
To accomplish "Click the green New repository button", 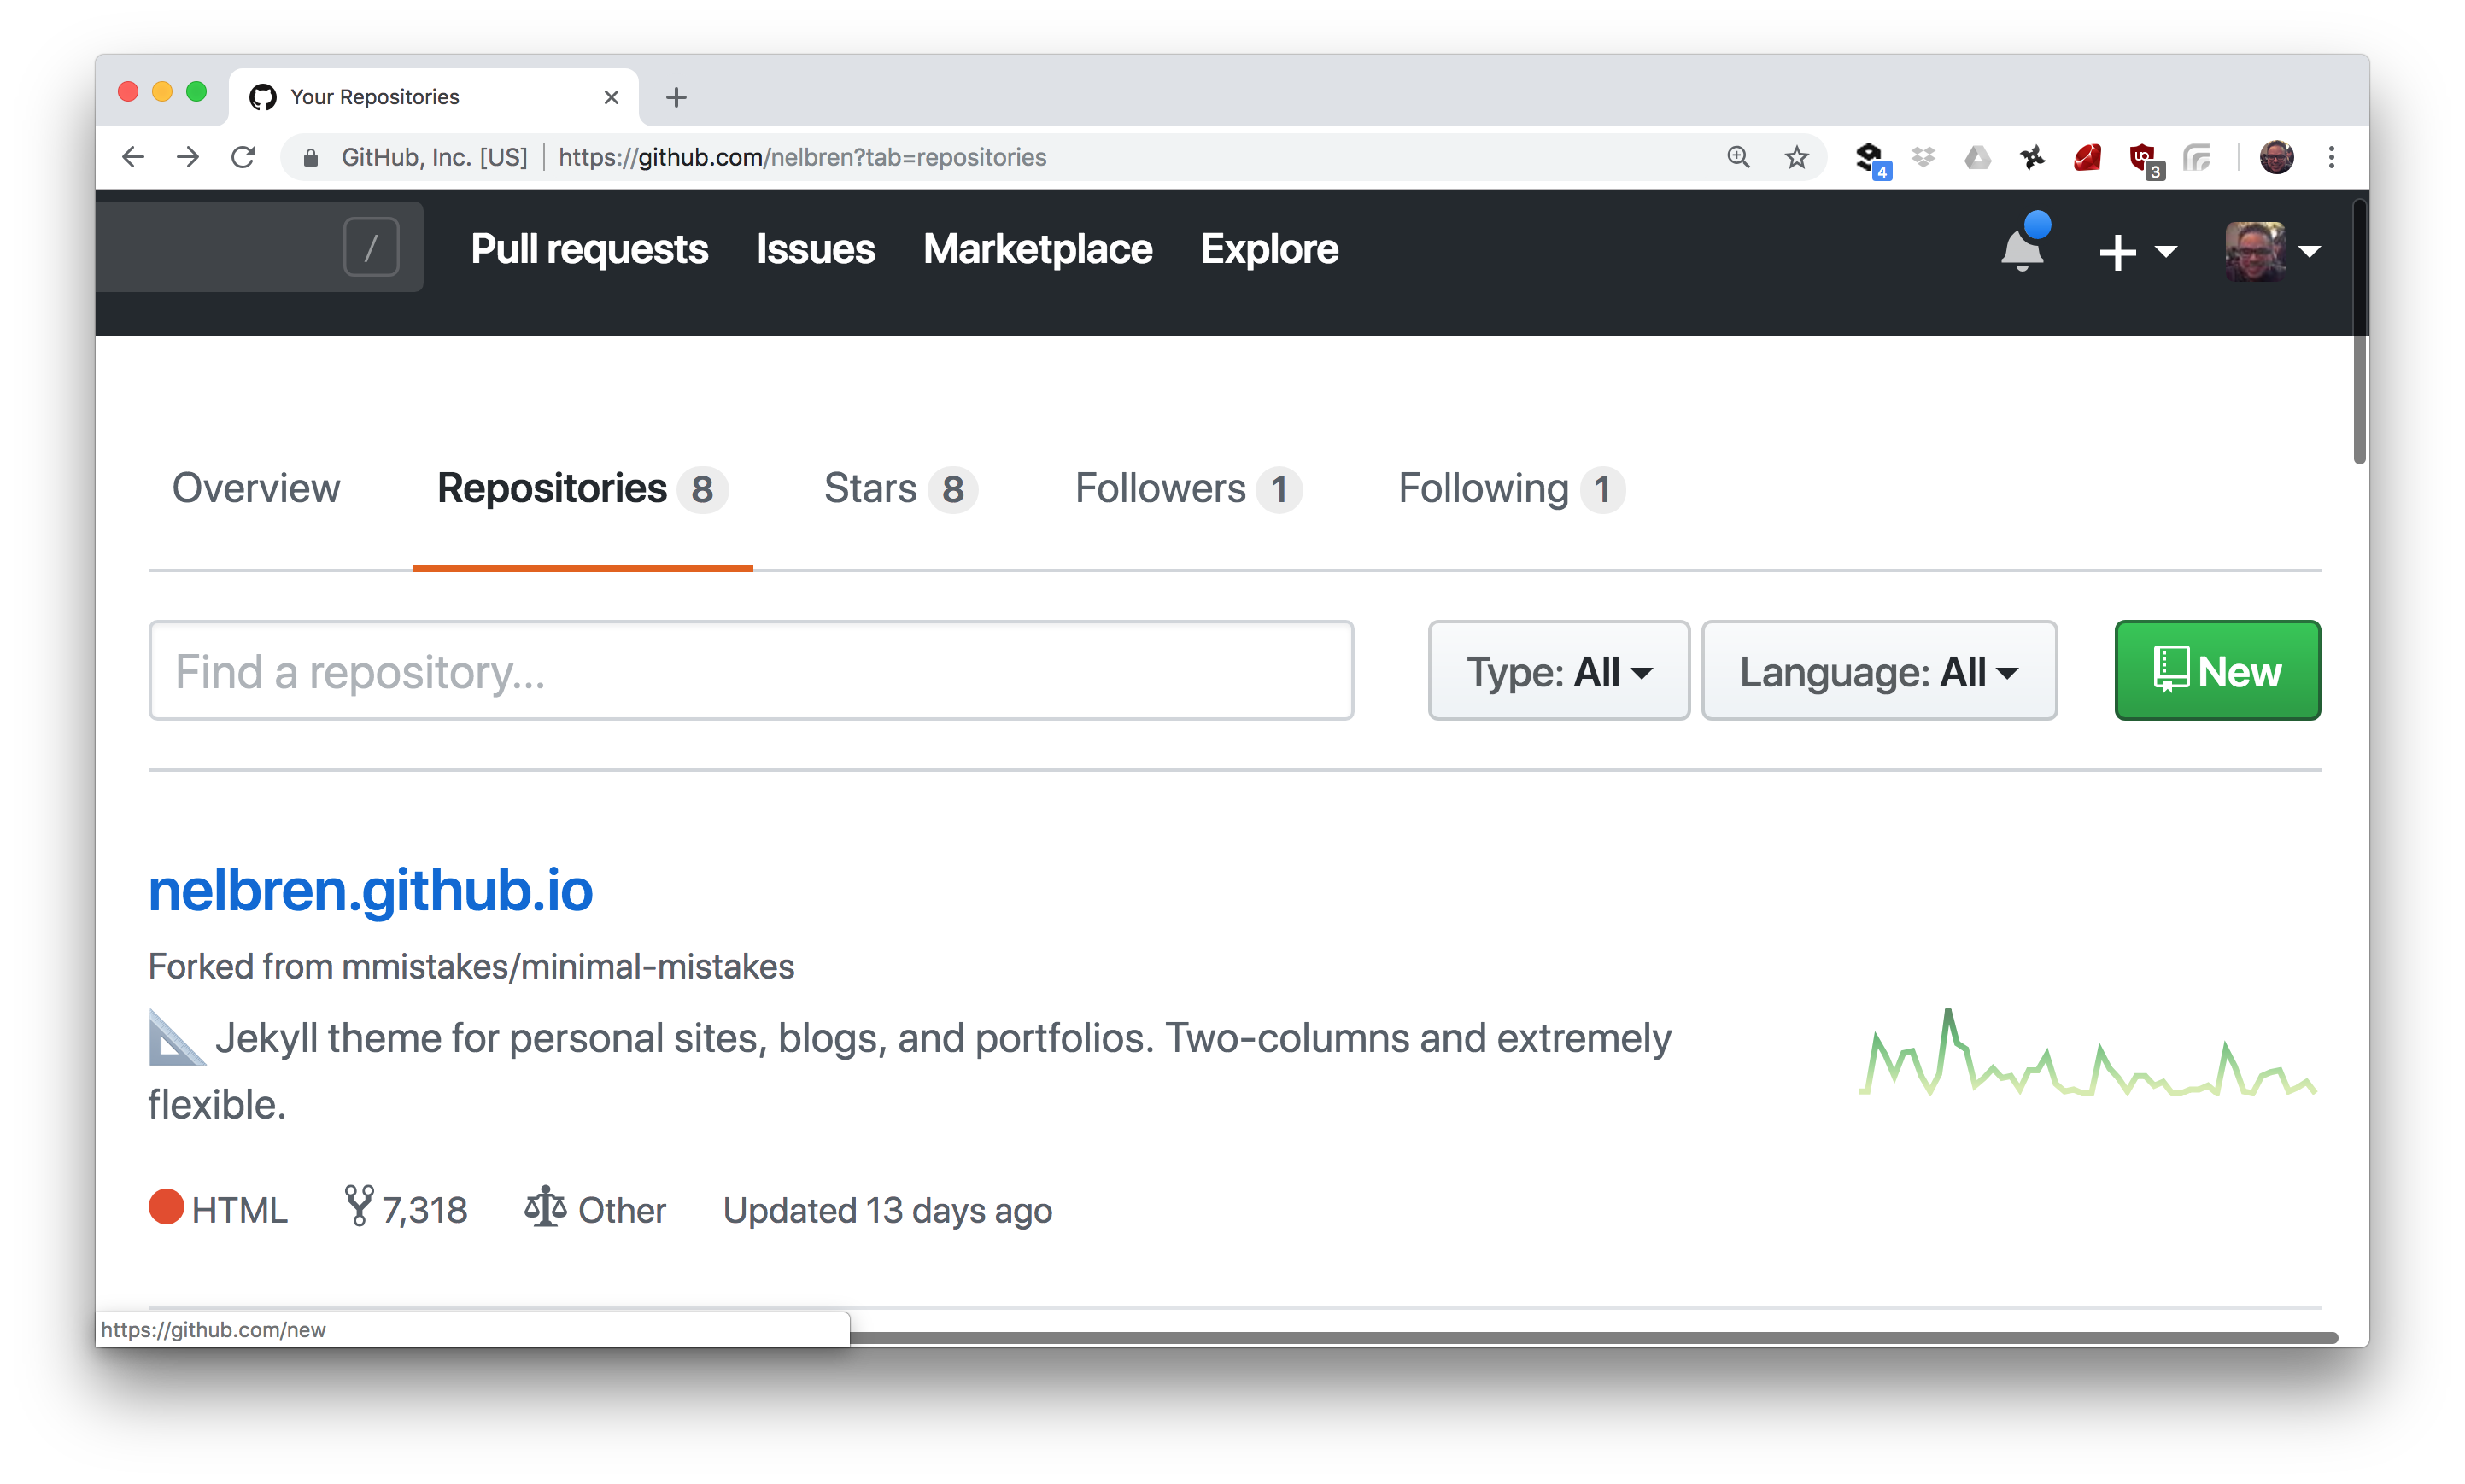I will (2216, 671).
